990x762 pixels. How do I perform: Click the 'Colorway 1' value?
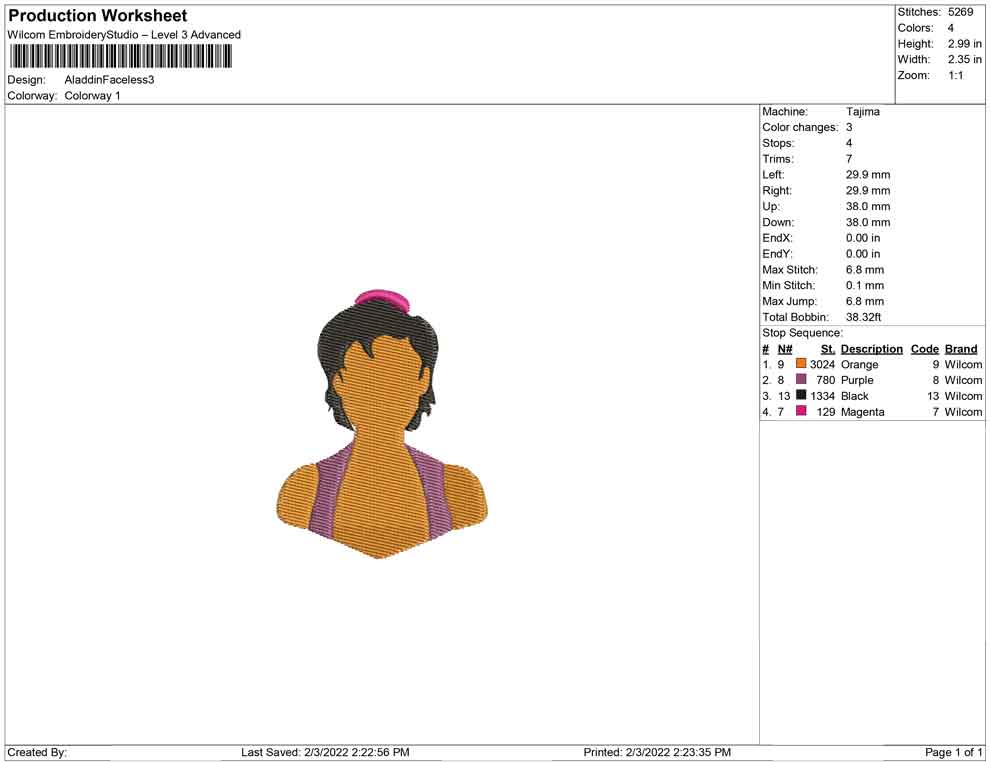click(x=92, y=95)
